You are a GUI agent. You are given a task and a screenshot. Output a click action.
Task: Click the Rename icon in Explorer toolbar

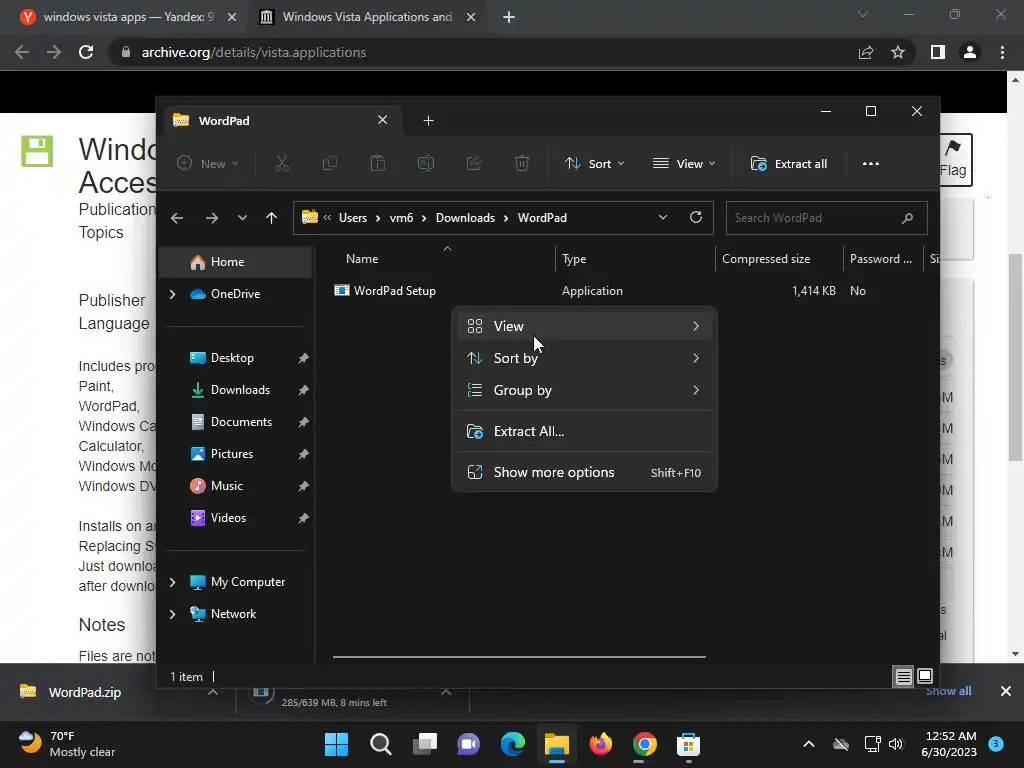coord(426,163)
